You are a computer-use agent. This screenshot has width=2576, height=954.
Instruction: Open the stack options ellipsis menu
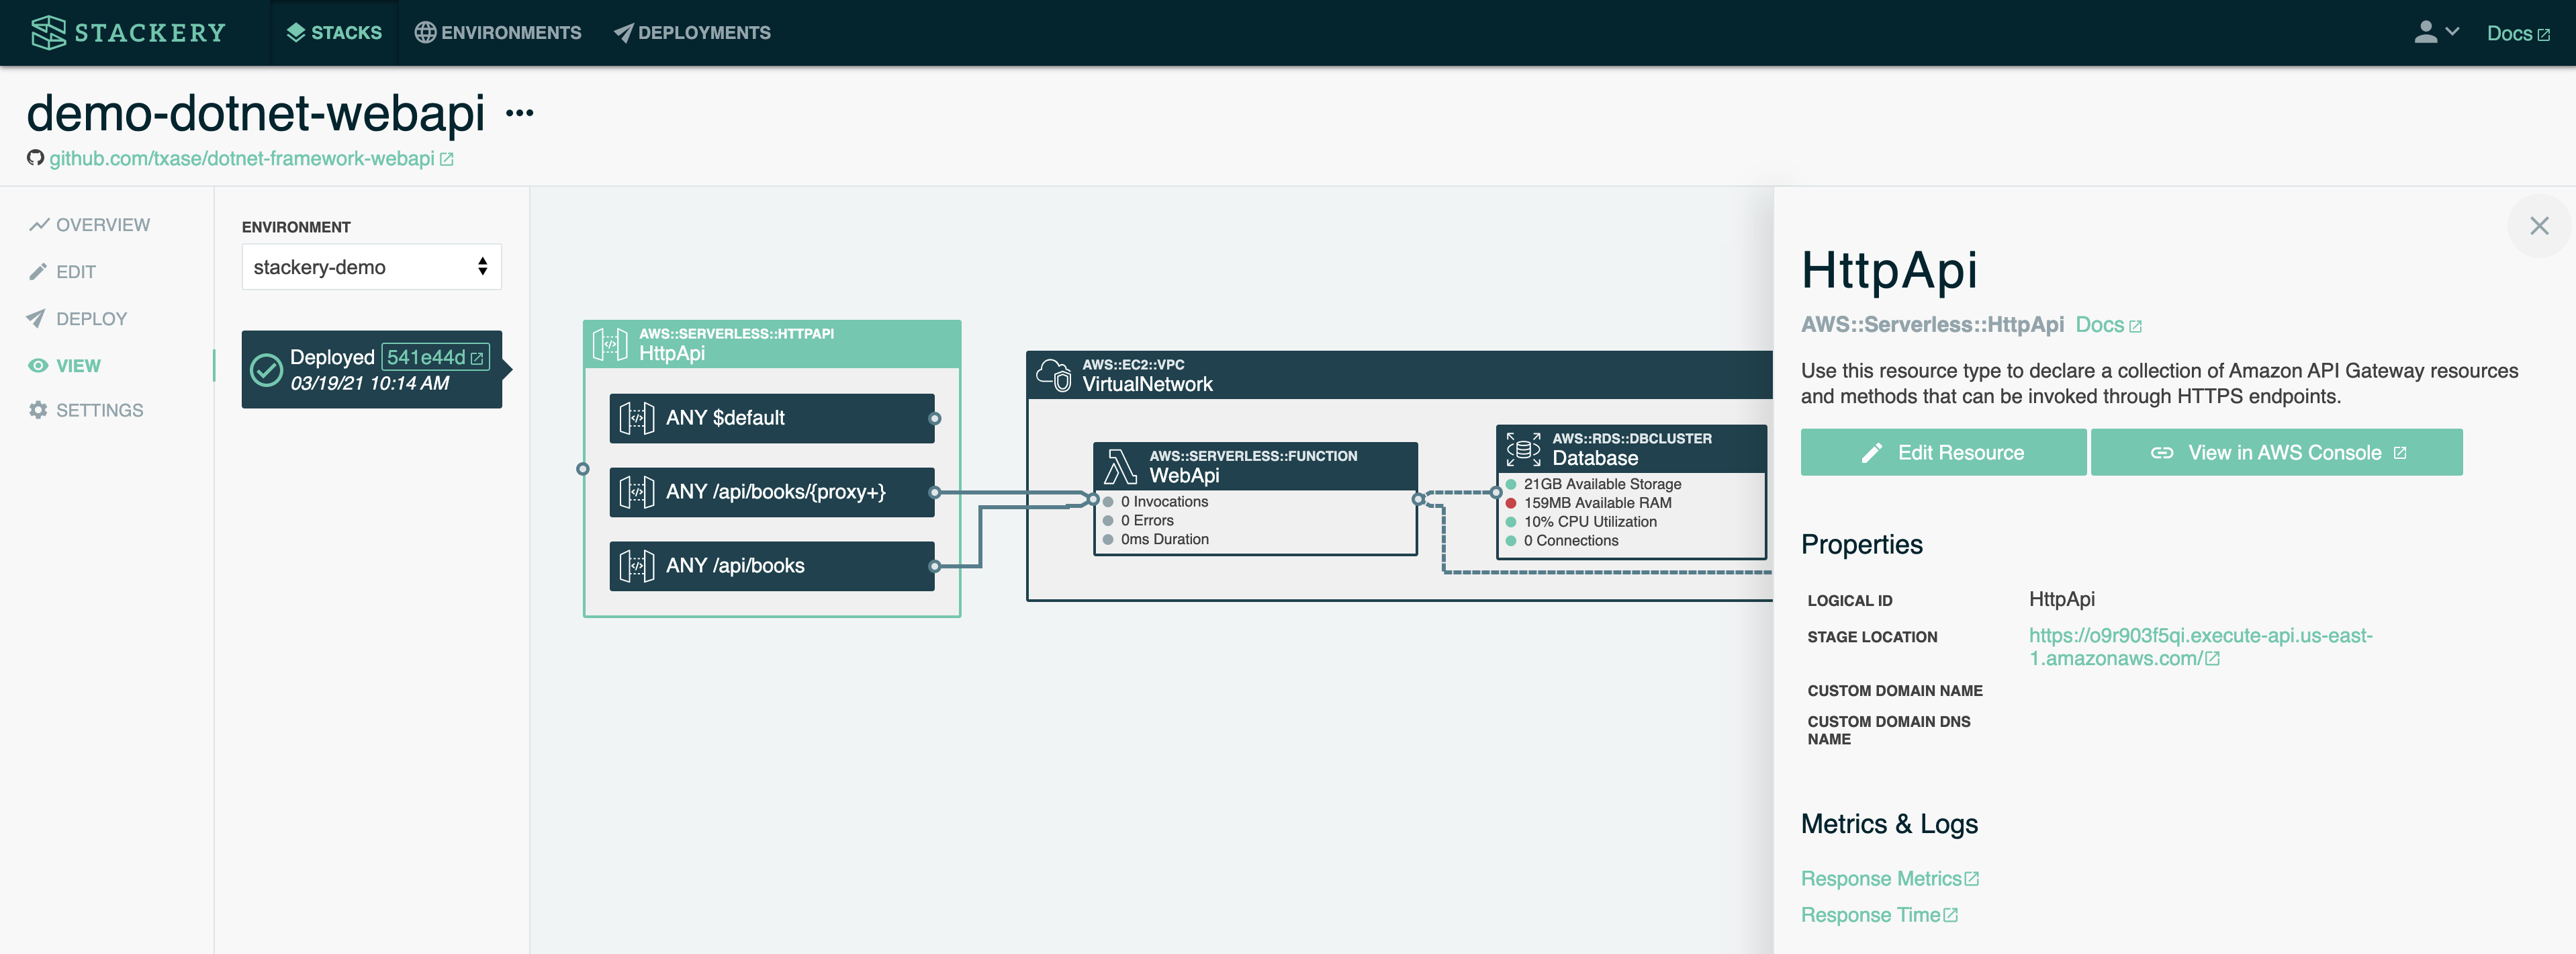click(x=519, y=113)
